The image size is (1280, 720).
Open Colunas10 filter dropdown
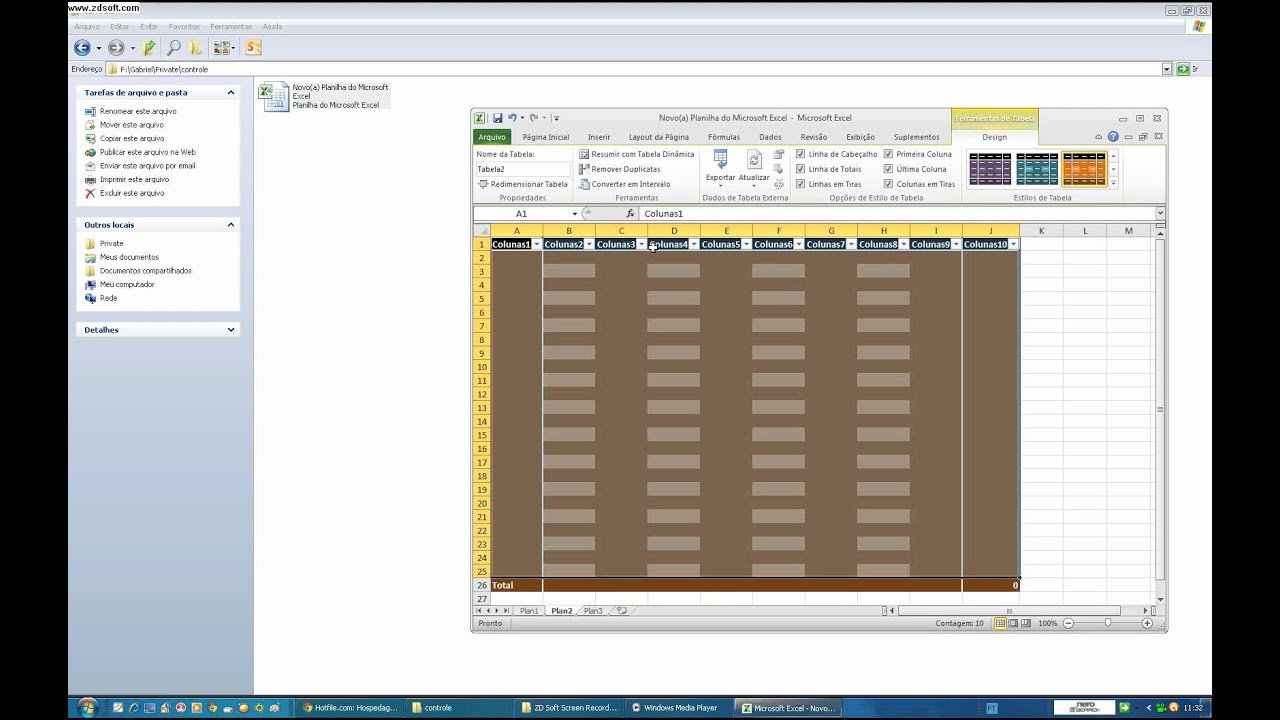[1013, 244]
